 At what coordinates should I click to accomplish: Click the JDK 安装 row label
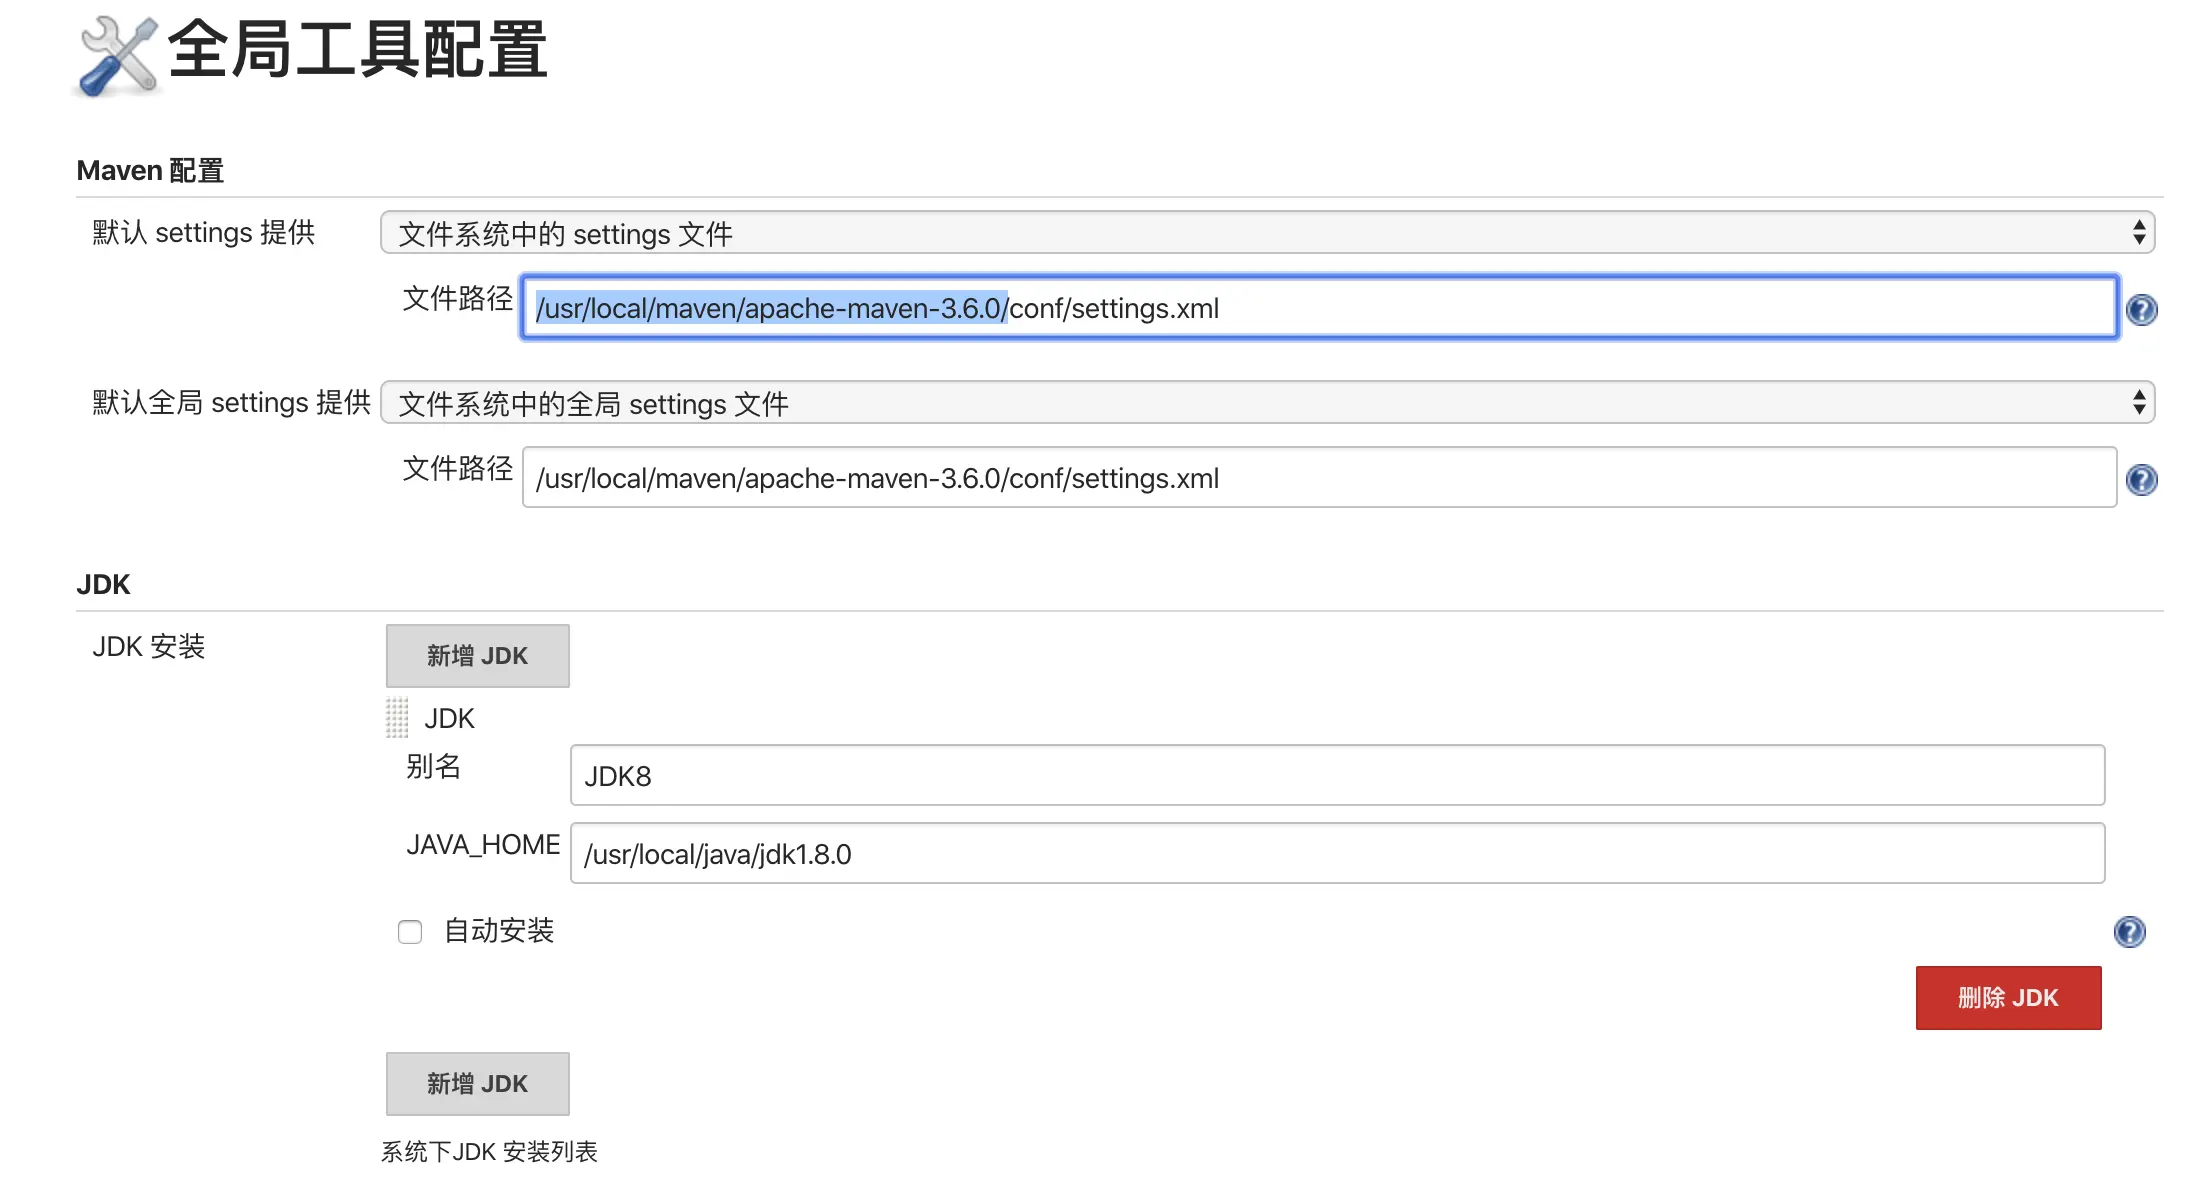[149, 647]
